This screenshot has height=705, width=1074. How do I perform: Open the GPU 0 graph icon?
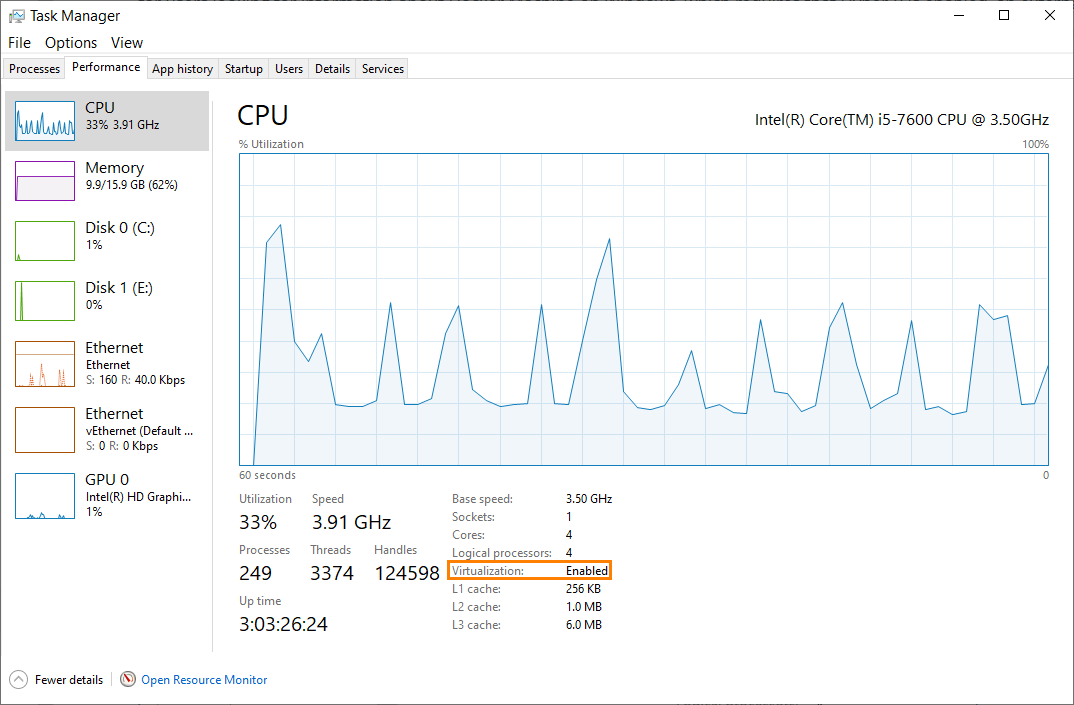pyautogui.click(x=45, y=496)
